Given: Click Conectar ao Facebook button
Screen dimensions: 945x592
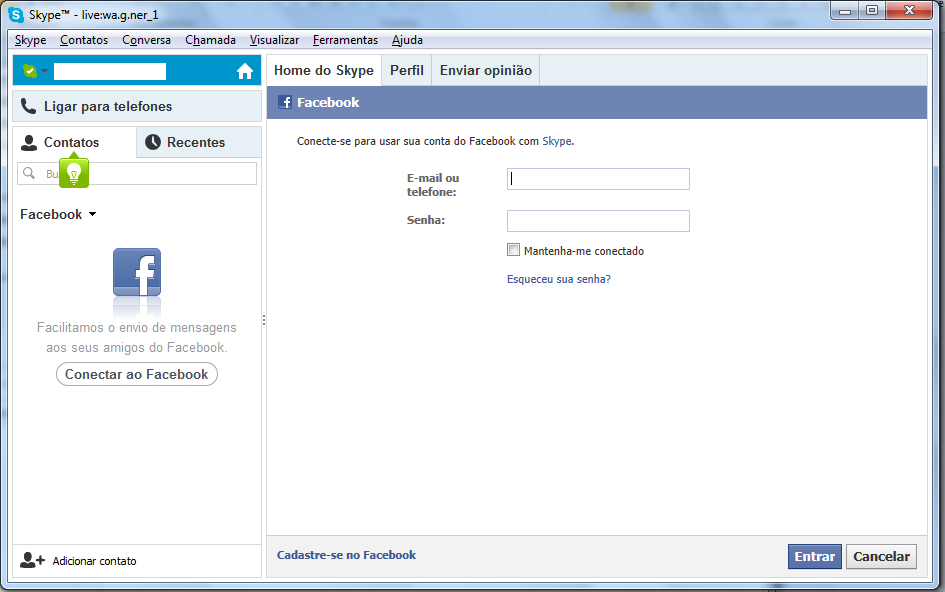Looking at the screenshot, I should tap(137, 374).
